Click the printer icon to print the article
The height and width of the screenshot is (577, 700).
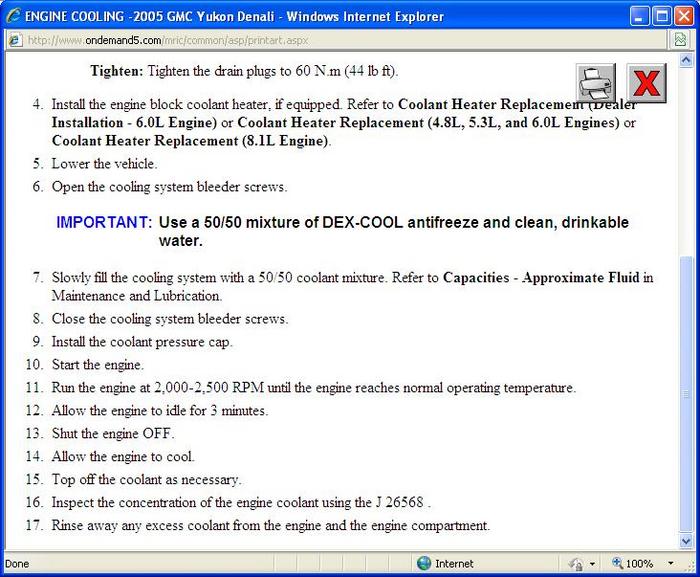coord(596,83)
